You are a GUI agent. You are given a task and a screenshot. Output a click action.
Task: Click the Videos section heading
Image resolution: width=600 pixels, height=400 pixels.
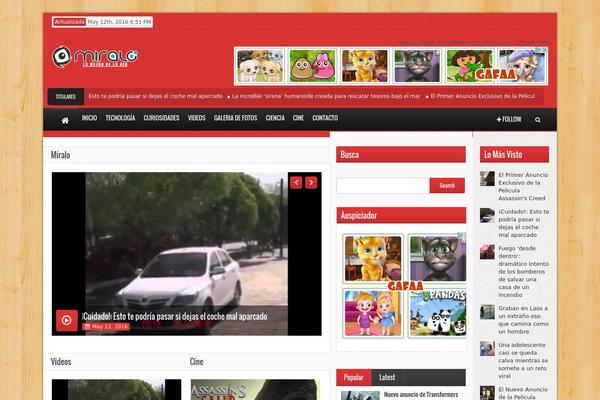[61, 362]
